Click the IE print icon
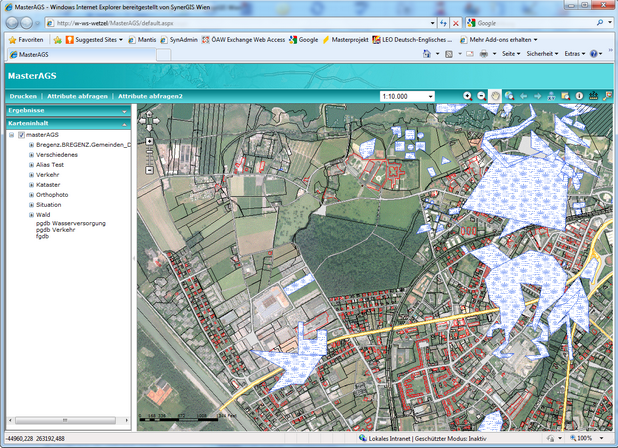 484,54
